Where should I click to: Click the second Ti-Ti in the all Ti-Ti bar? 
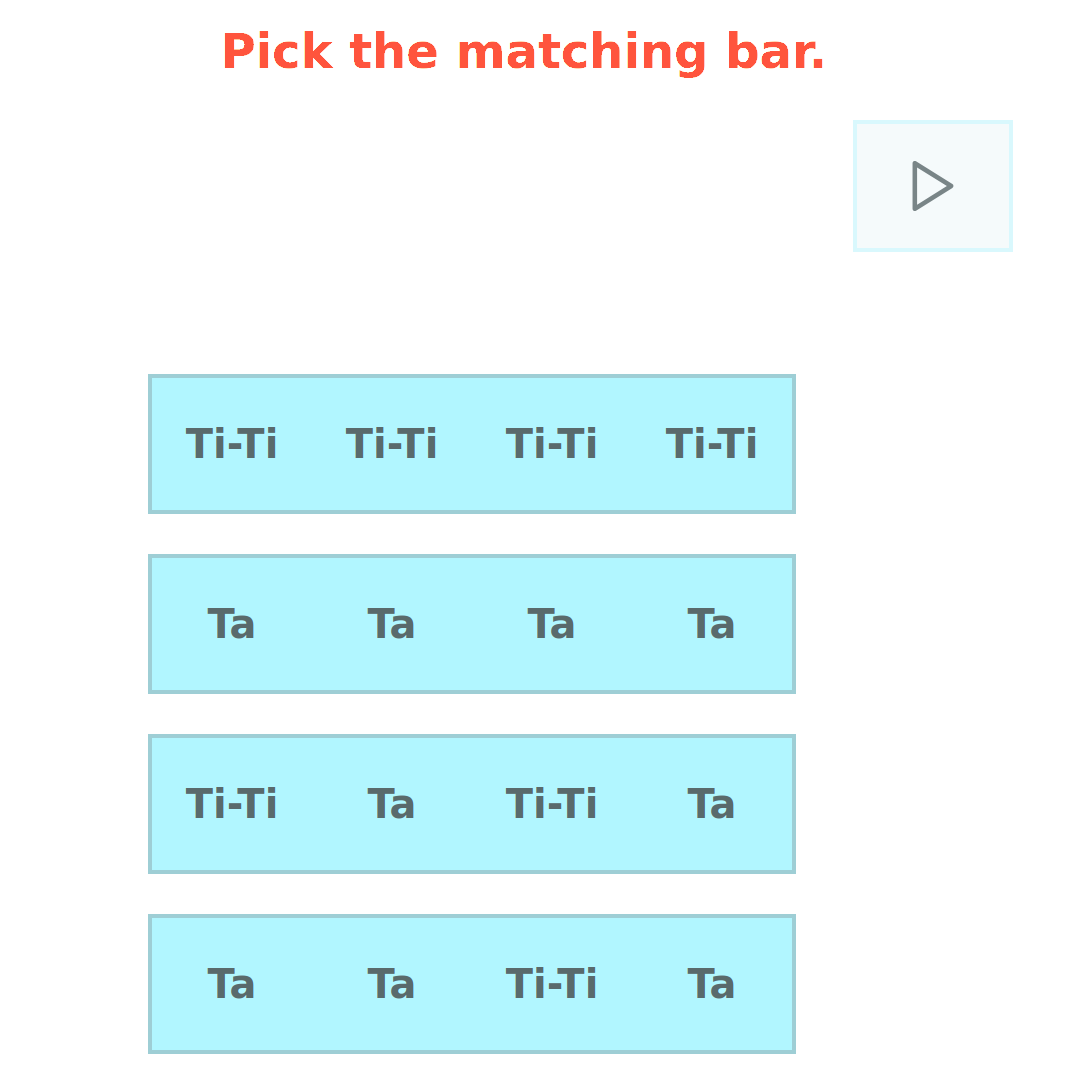pos(391,444)
